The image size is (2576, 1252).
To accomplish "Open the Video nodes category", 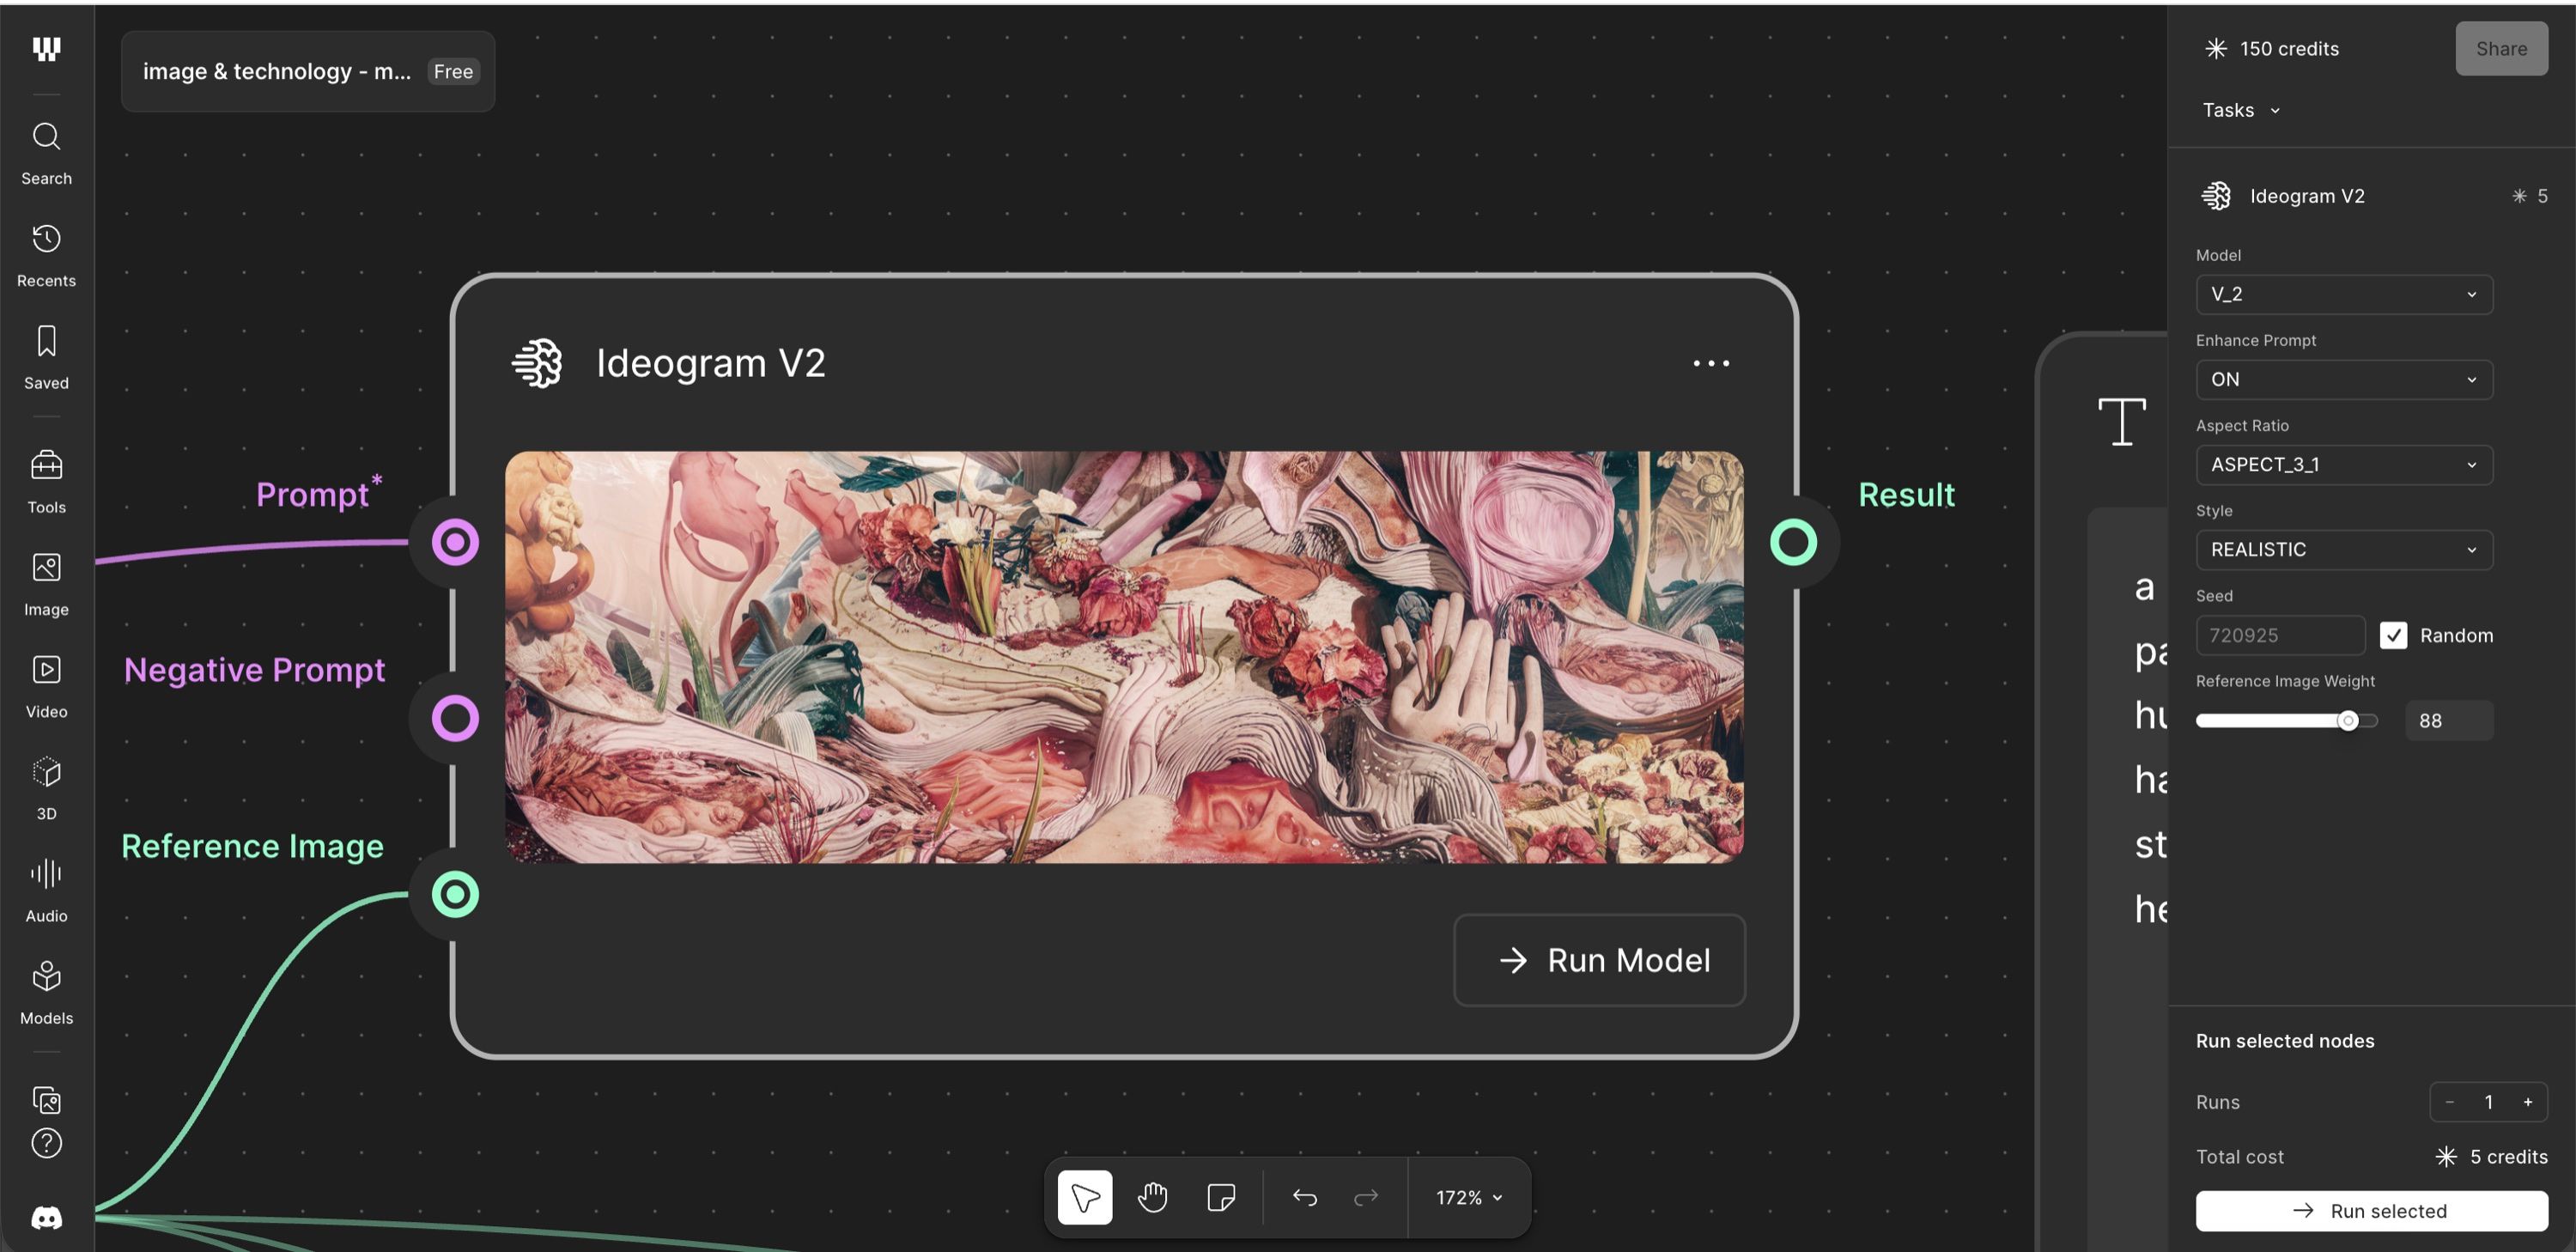I will [46, 686].
